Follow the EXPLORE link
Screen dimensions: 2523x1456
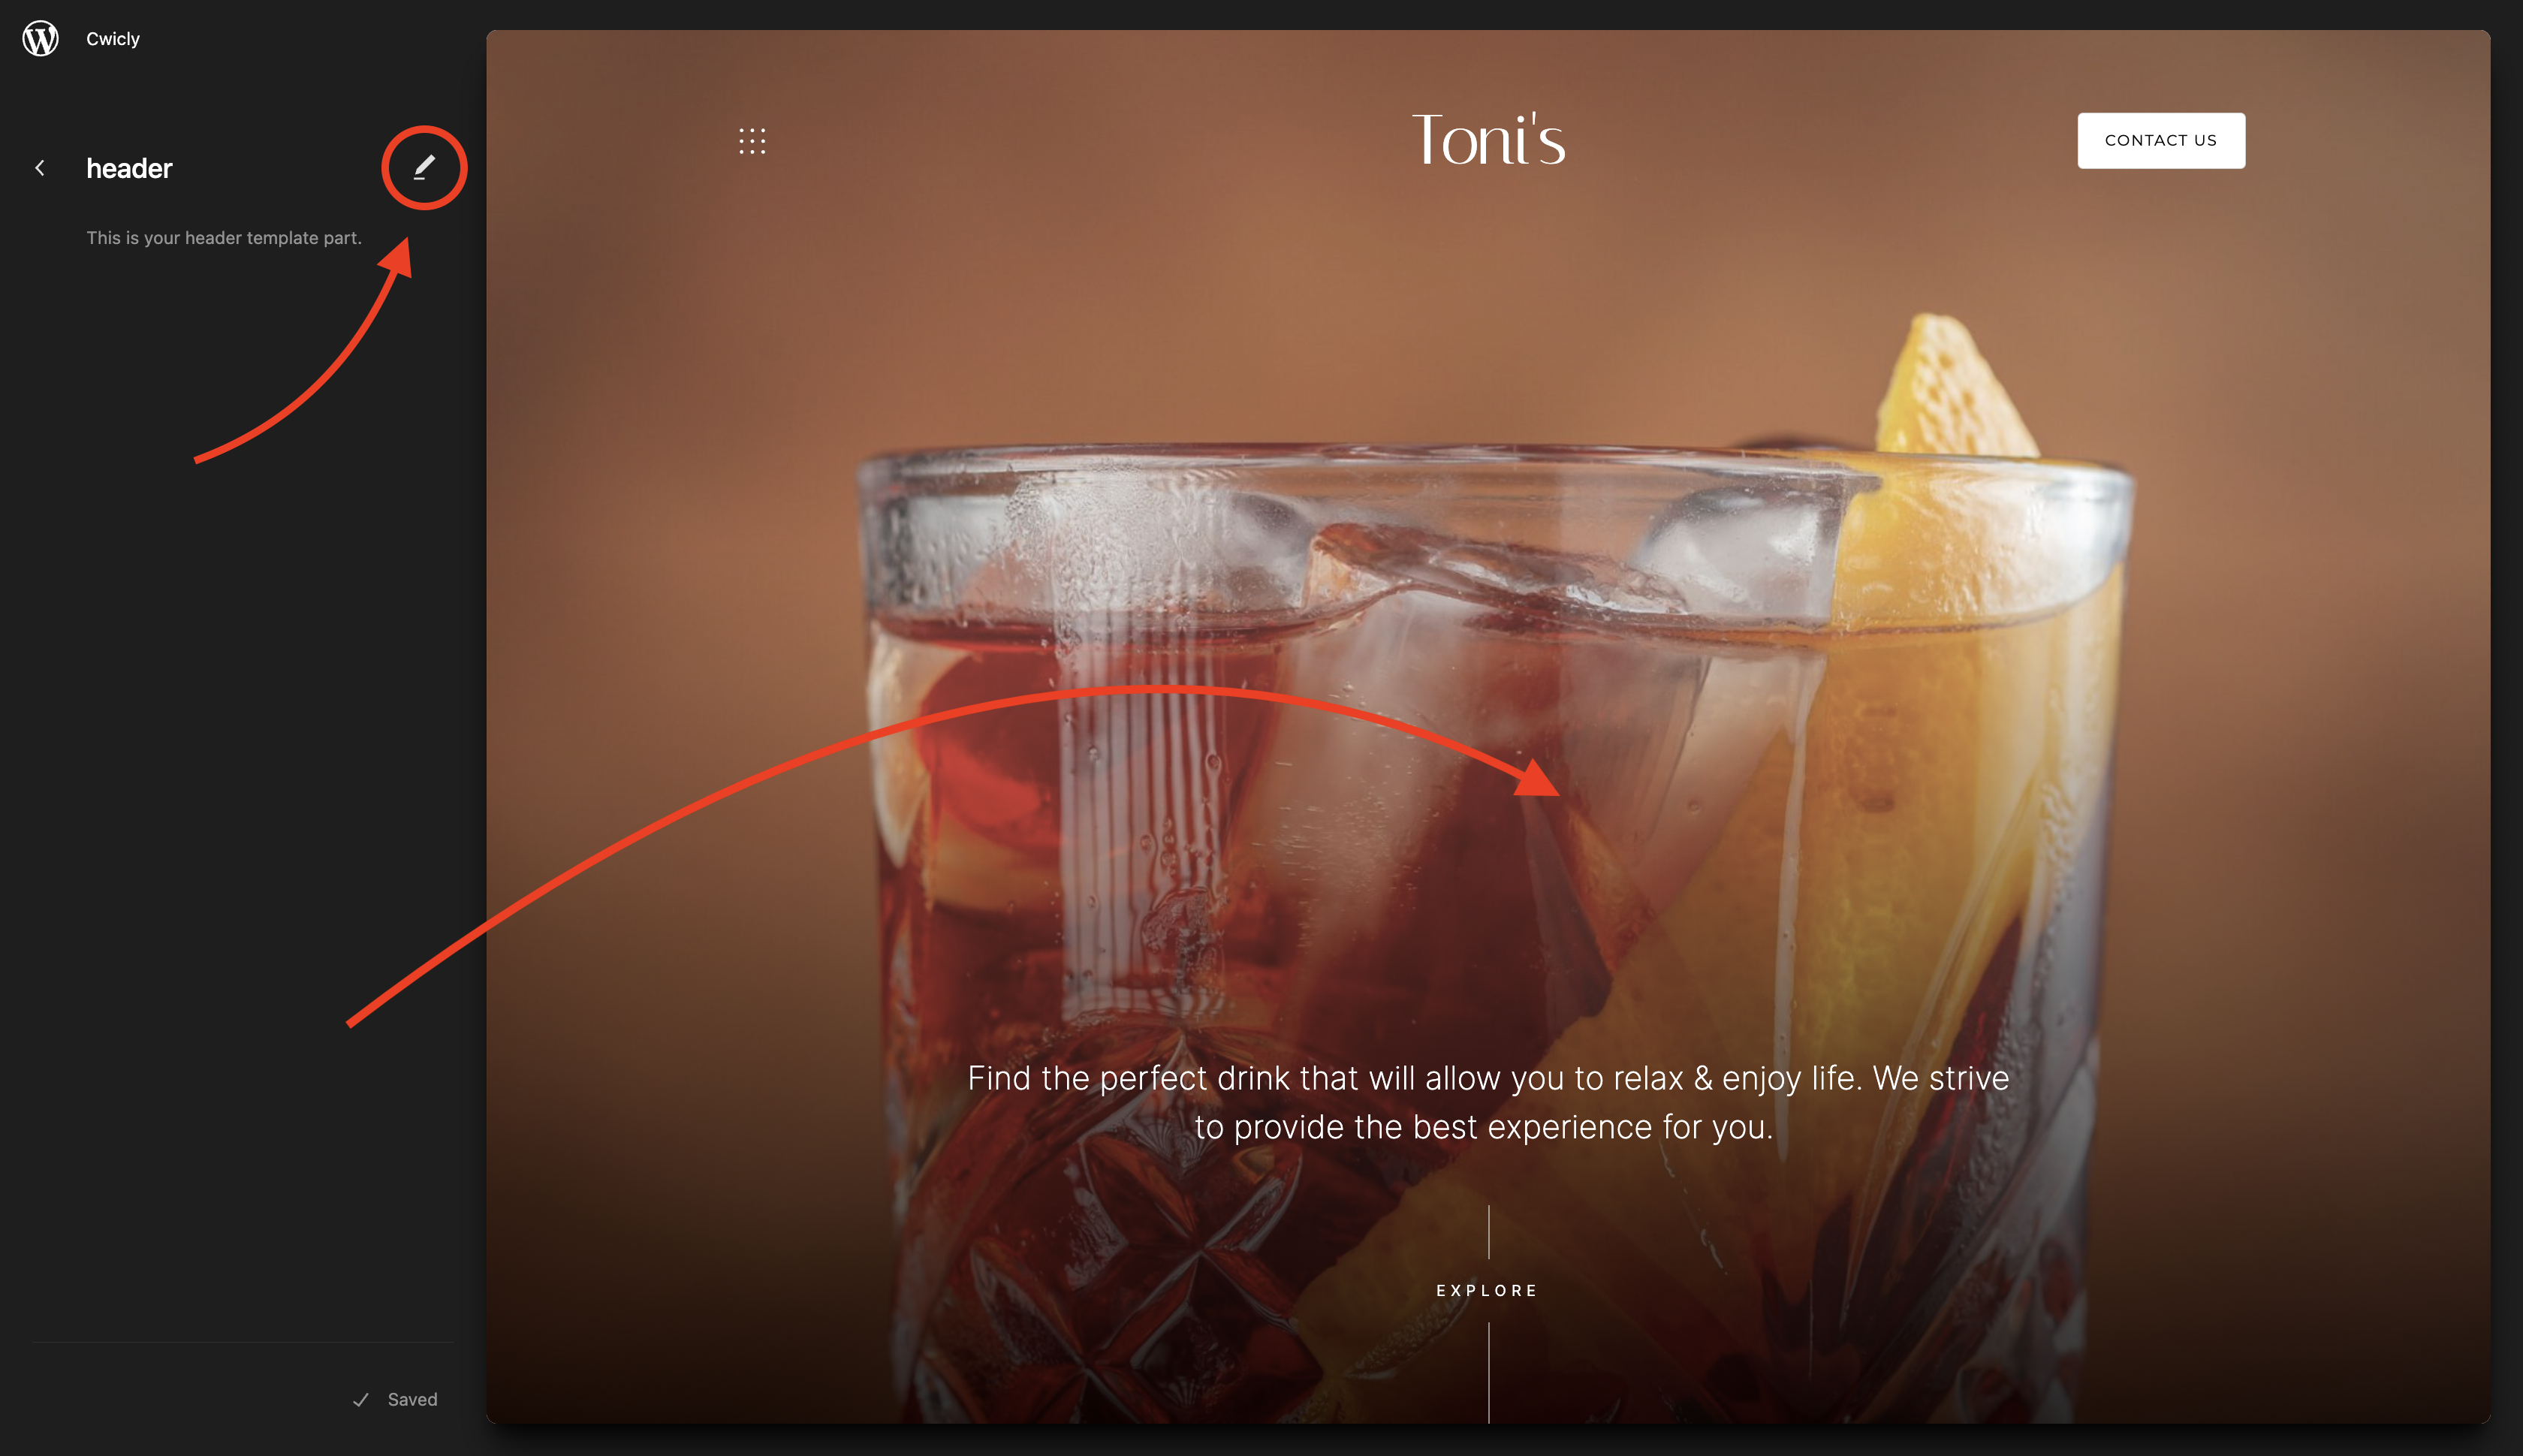[x=1488, y=1290]
